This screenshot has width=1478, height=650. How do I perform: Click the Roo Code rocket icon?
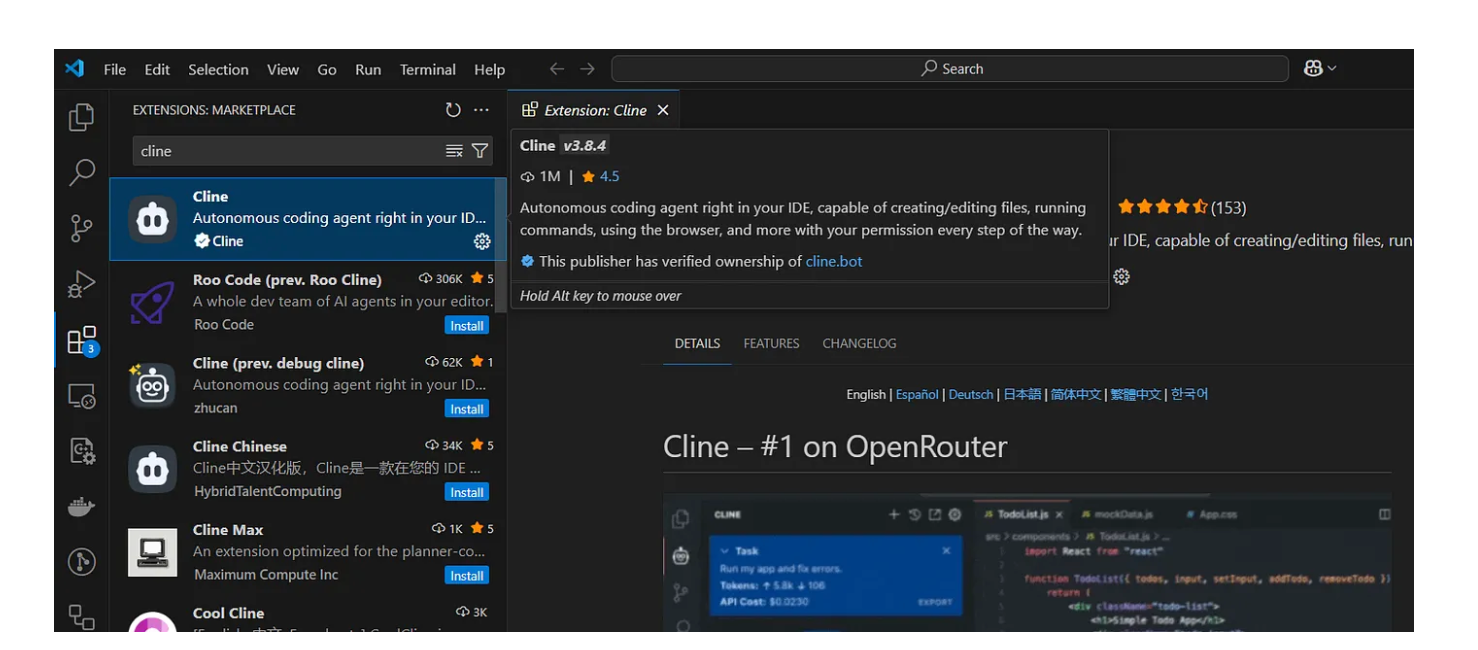(152, 302)
